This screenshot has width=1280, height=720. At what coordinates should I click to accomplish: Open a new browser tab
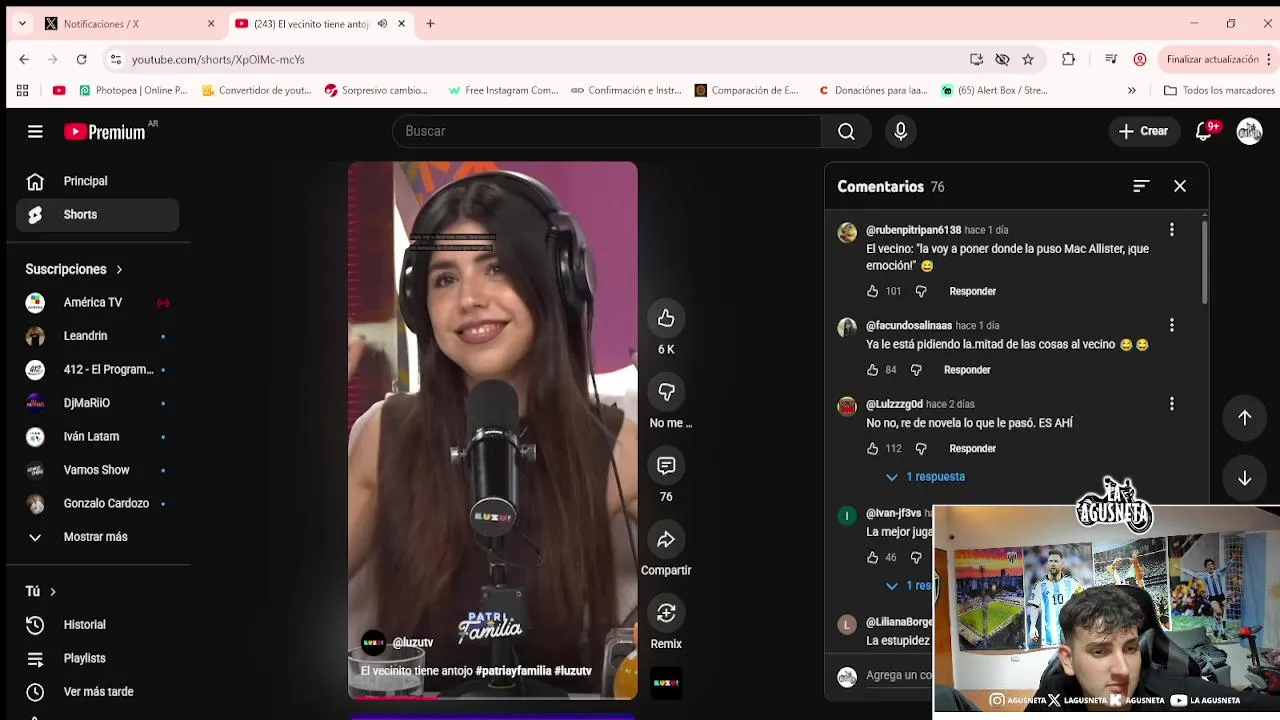pos(430,24)
